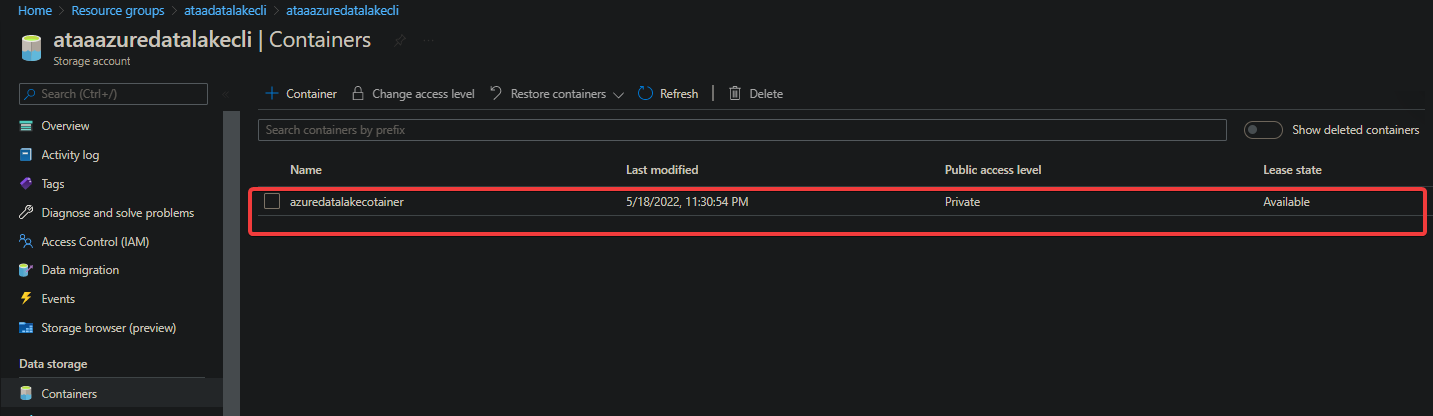Screen dimensions: 1433x416
Task: Click the Public access level column header
Action: coord(993,170)
